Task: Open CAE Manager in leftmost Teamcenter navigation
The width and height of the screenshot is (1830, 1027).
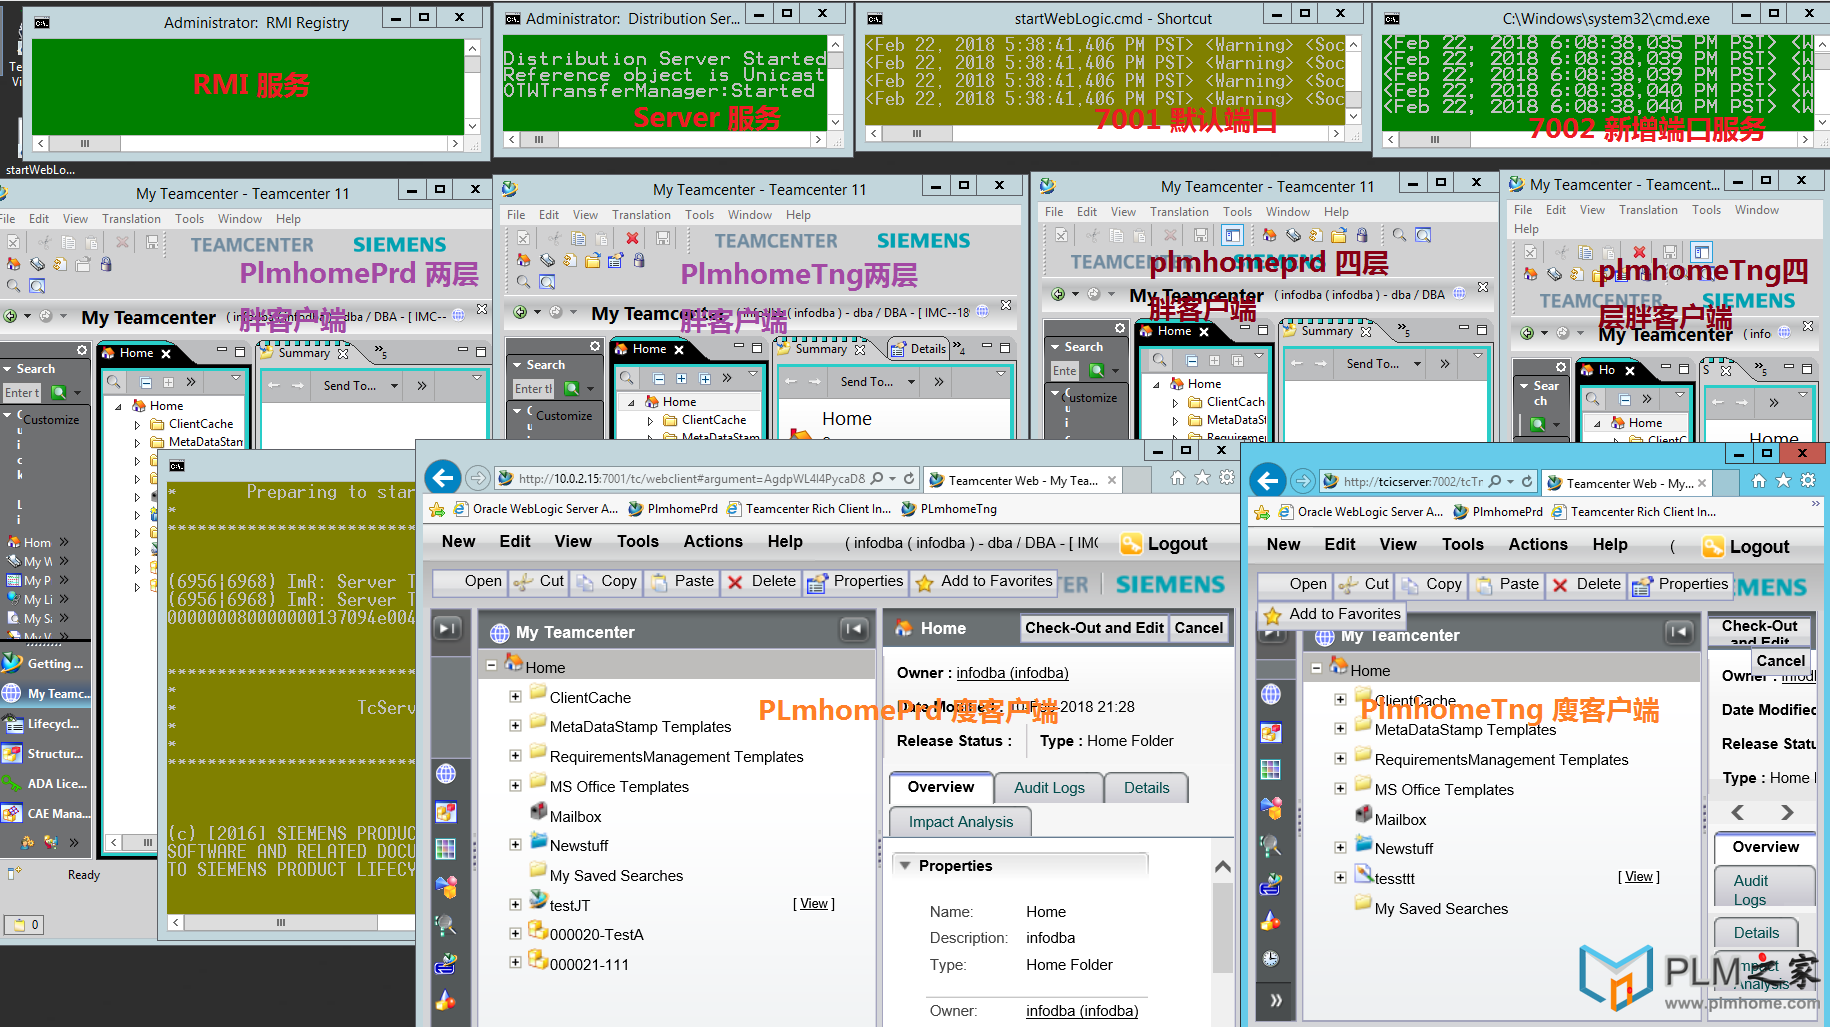Action: [46, 813]
